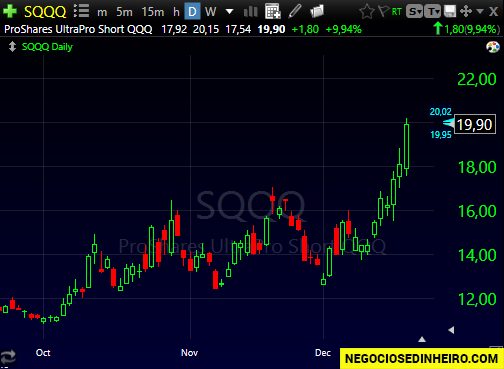Click the up/down arrows beside SQQQ Daily

(12, 47)
